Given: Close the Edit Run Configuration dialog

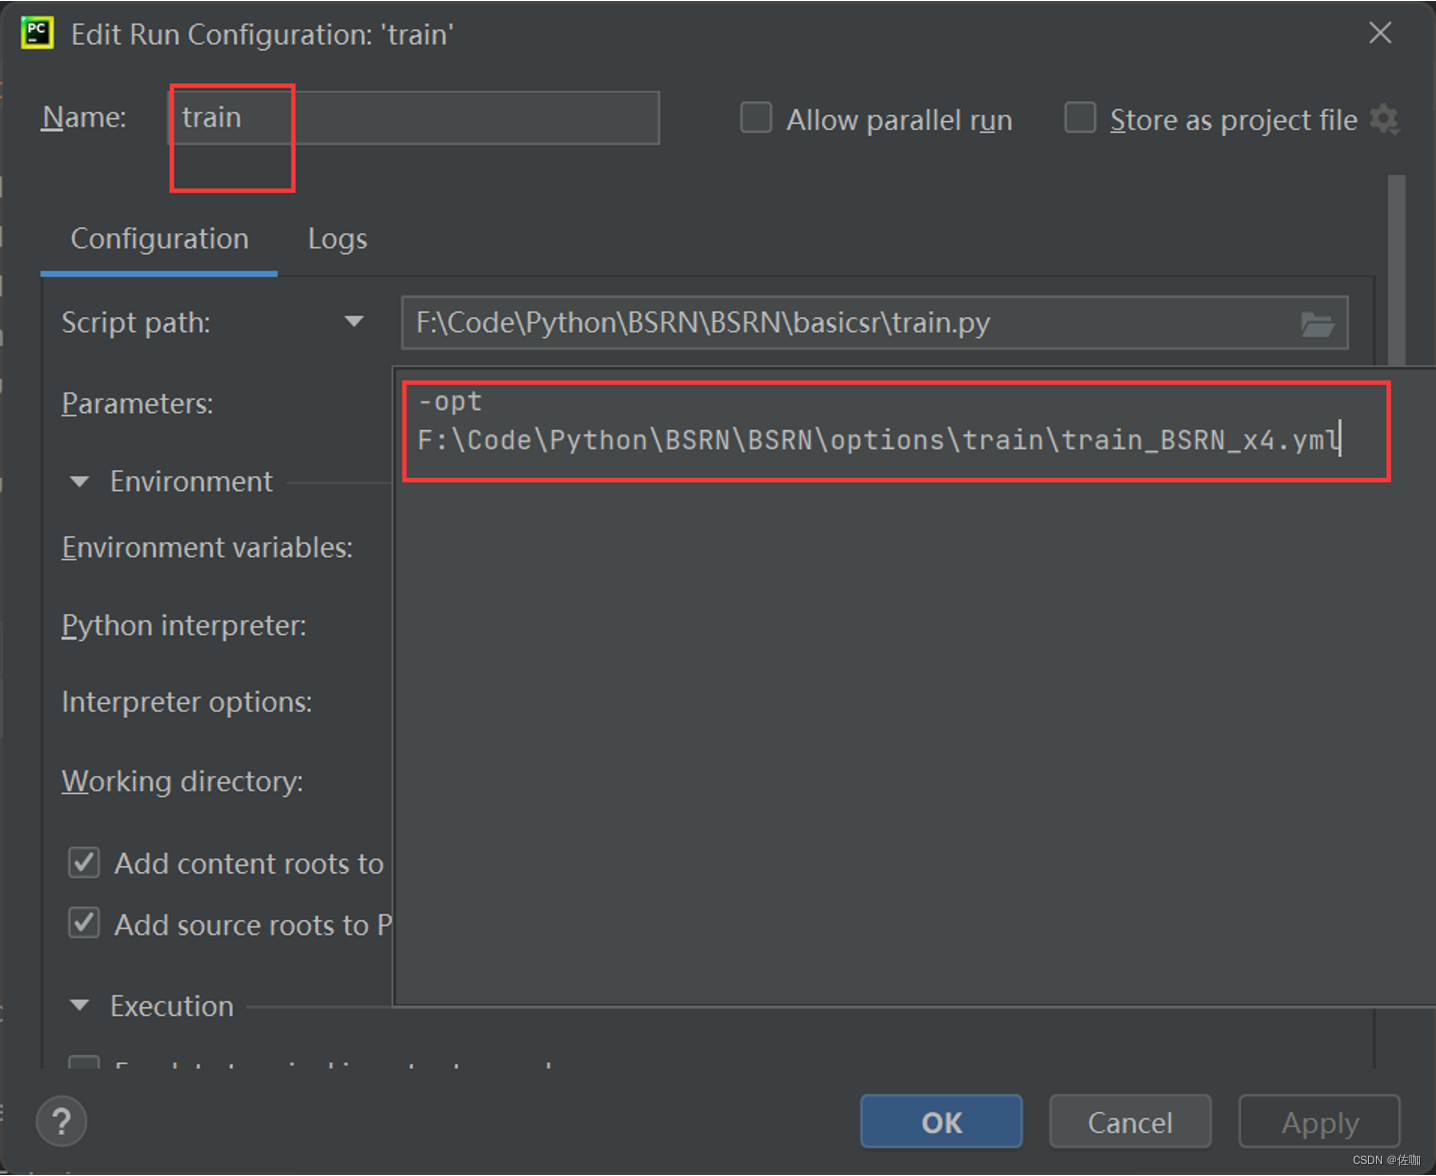Looking at the screenshot, I should pos(1380,33).
